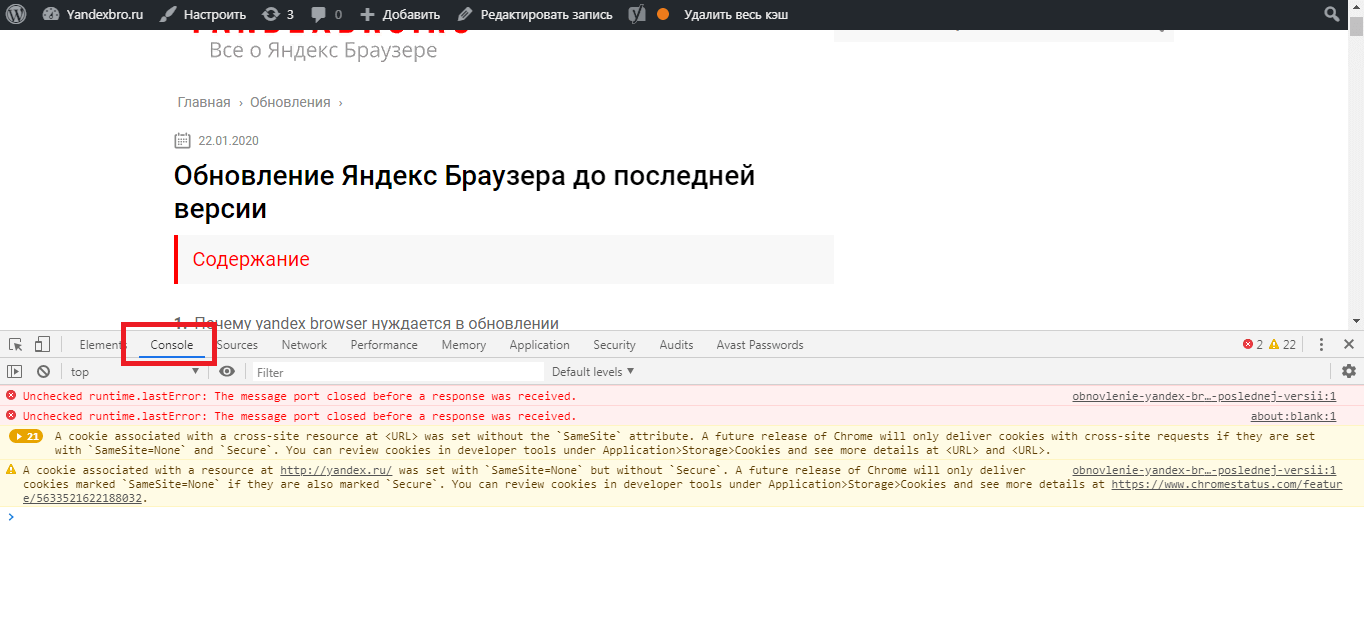Open the http://yandex.ru/ link in the warning
This screenshot has width=1364, height=628.
coord(336,470)
